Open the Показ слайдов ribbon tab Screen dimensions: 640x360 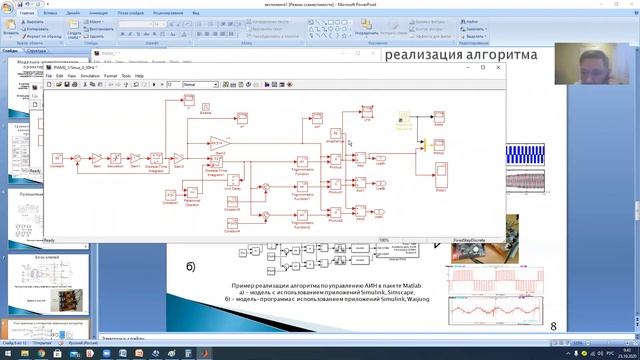pyautogui.click(x=131, y=13)
